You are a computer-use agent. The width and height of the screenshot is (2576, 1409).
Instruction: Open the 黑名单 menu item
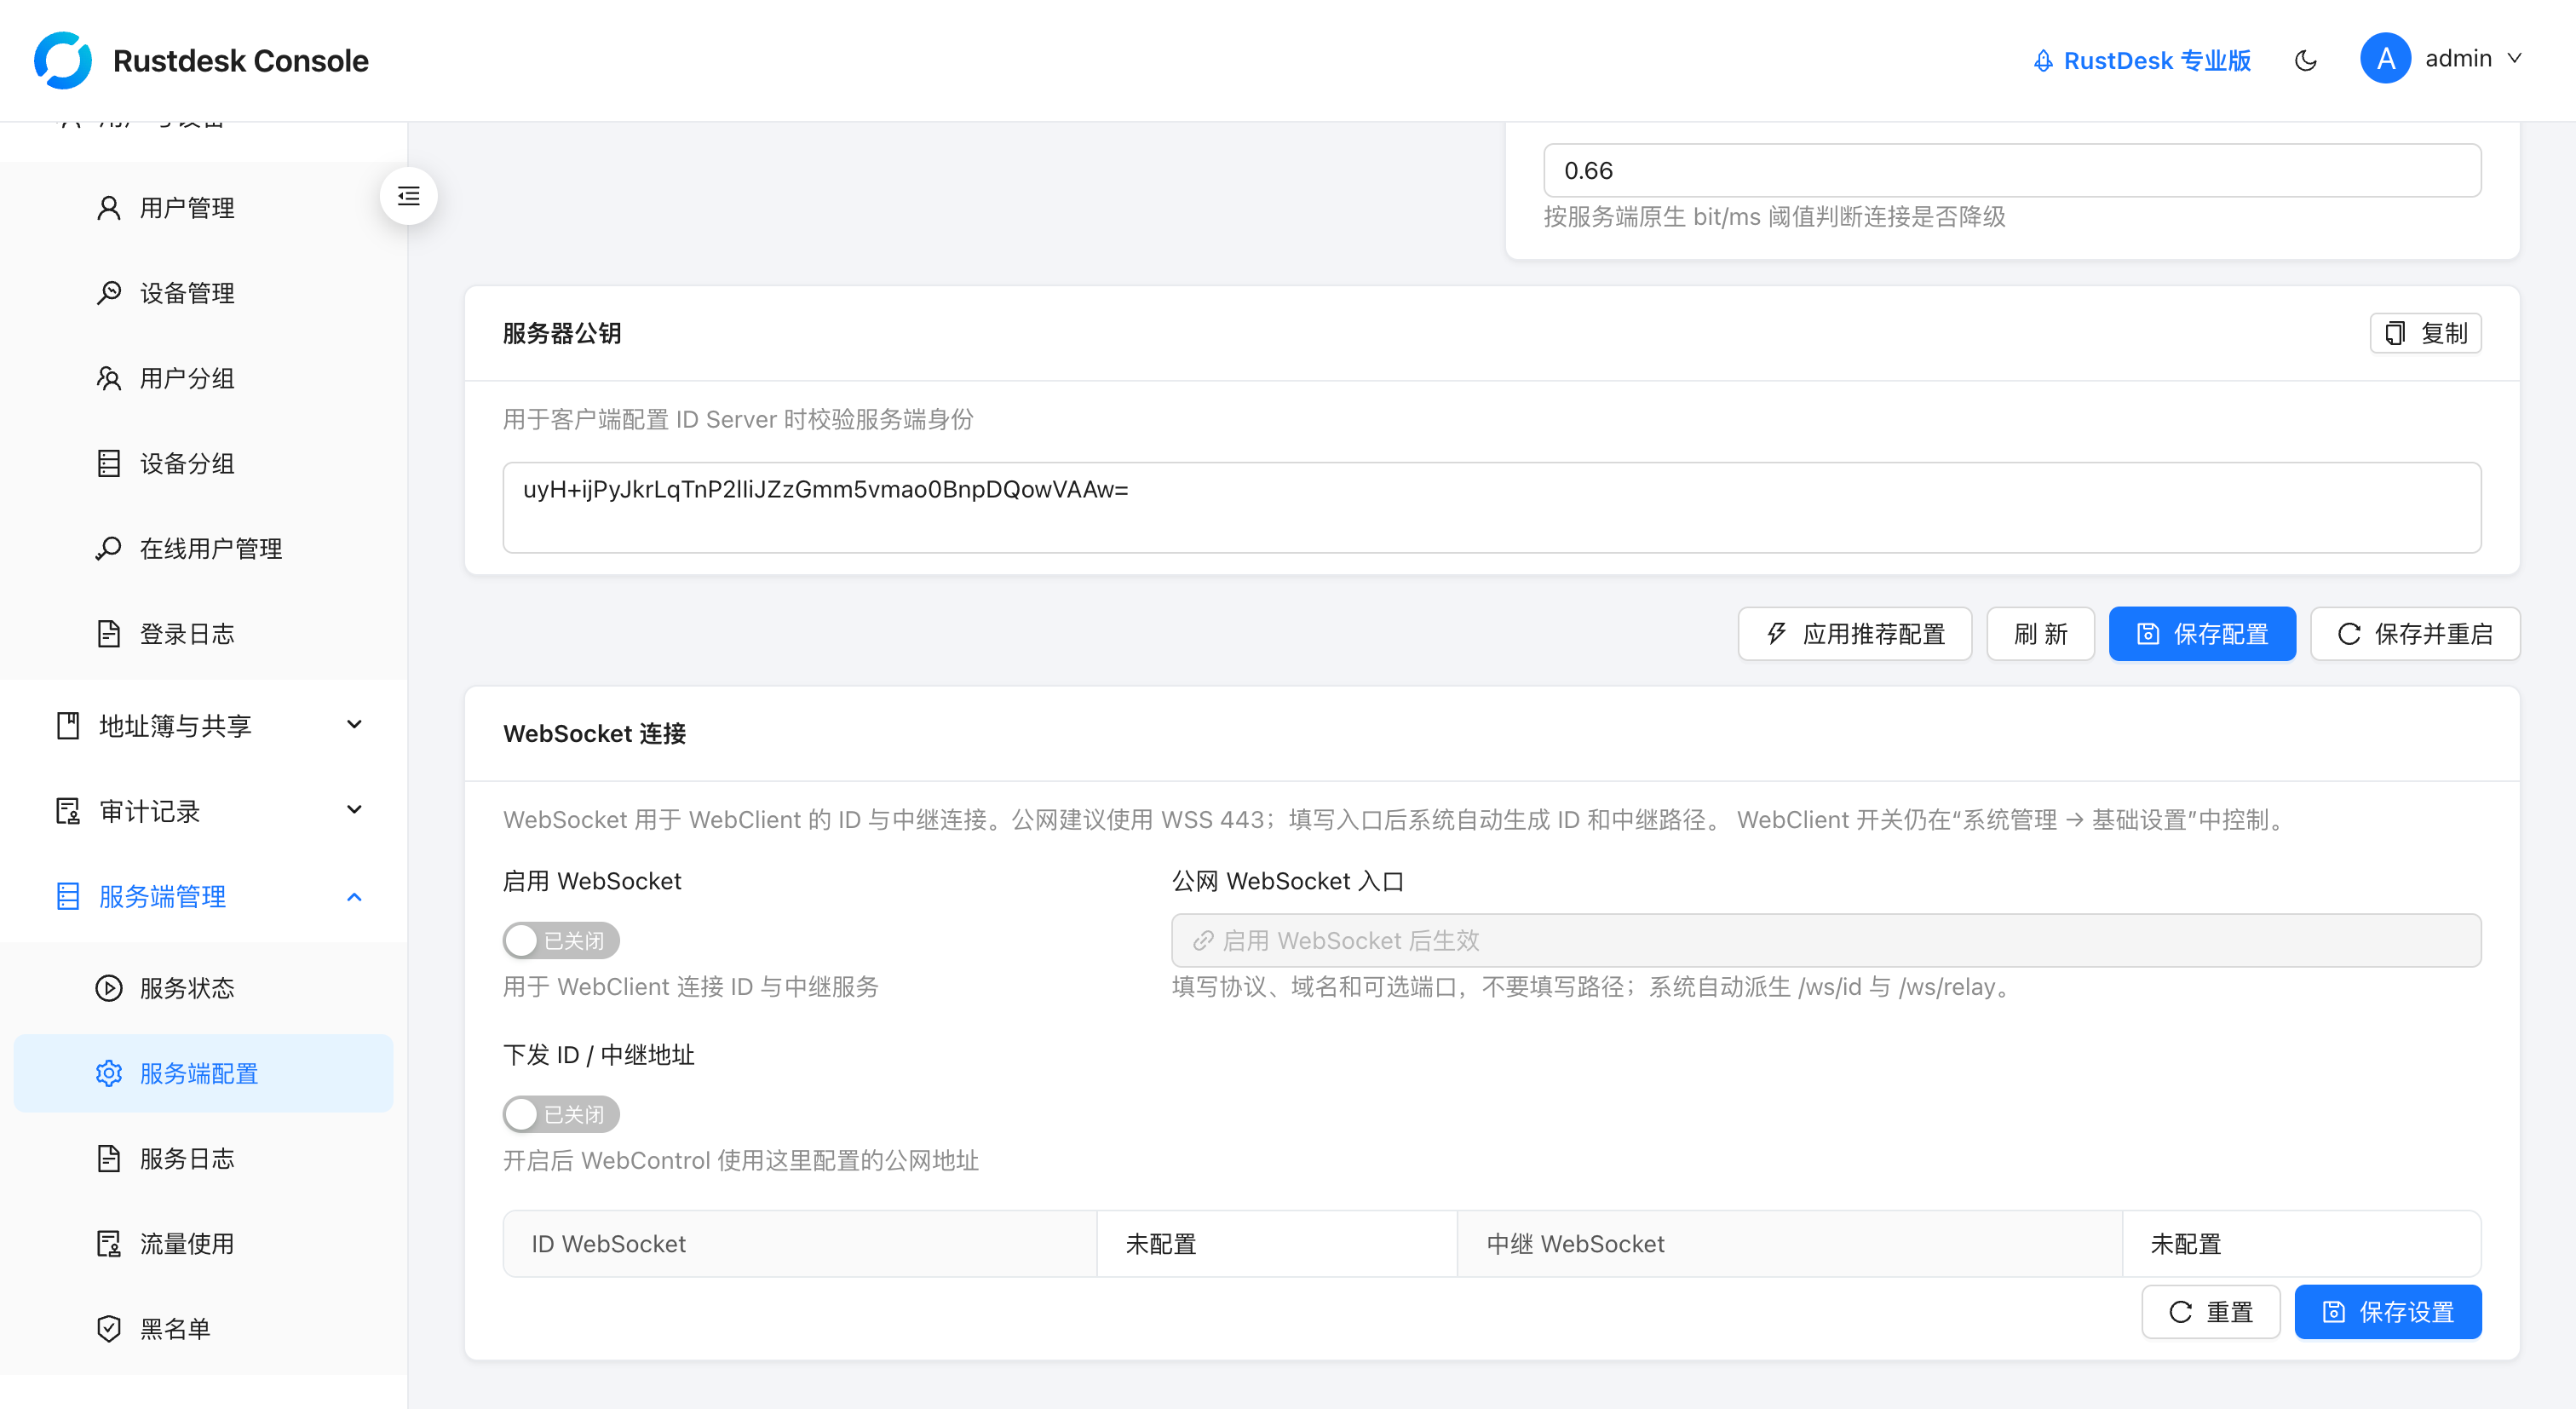point(204,1328)
